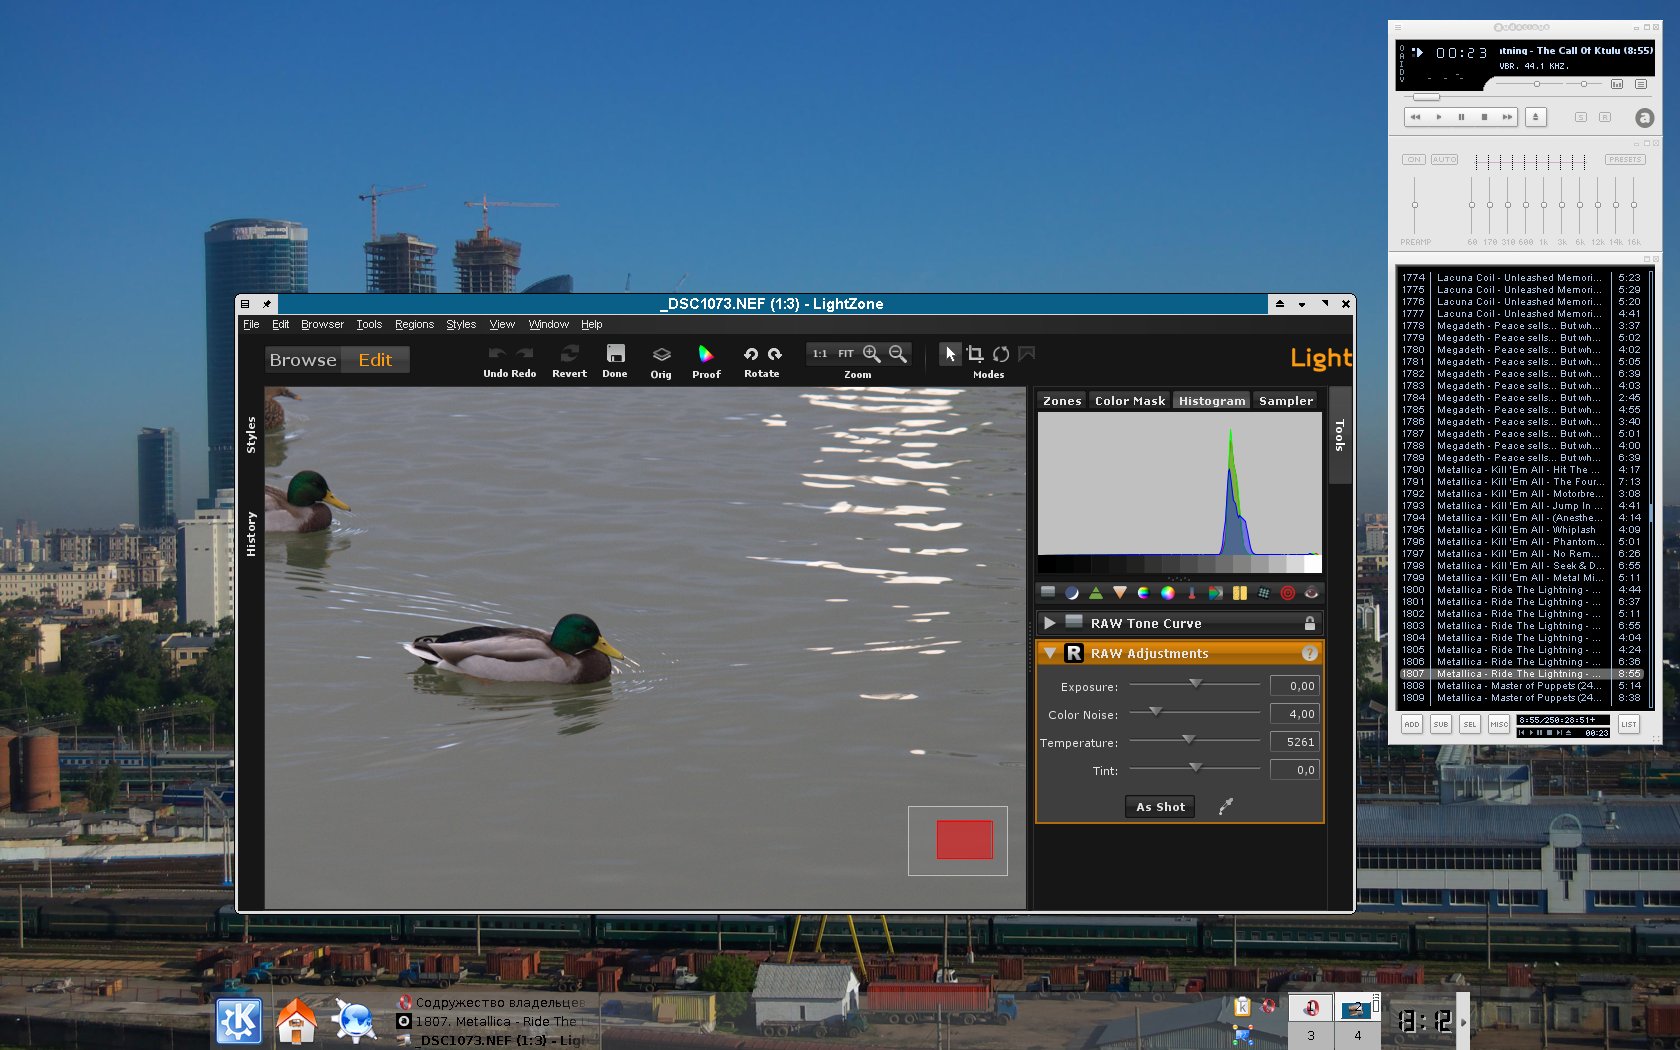Add the Color Balance wheel tool
The image size is (1680, 1050).
1168,593
